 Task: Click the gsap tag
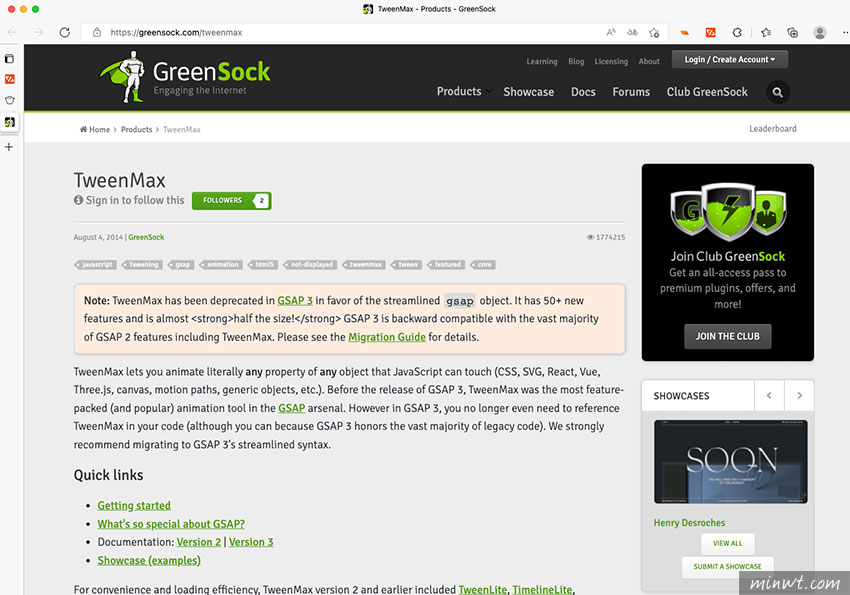pyautogui.click(x=181, y=264)
